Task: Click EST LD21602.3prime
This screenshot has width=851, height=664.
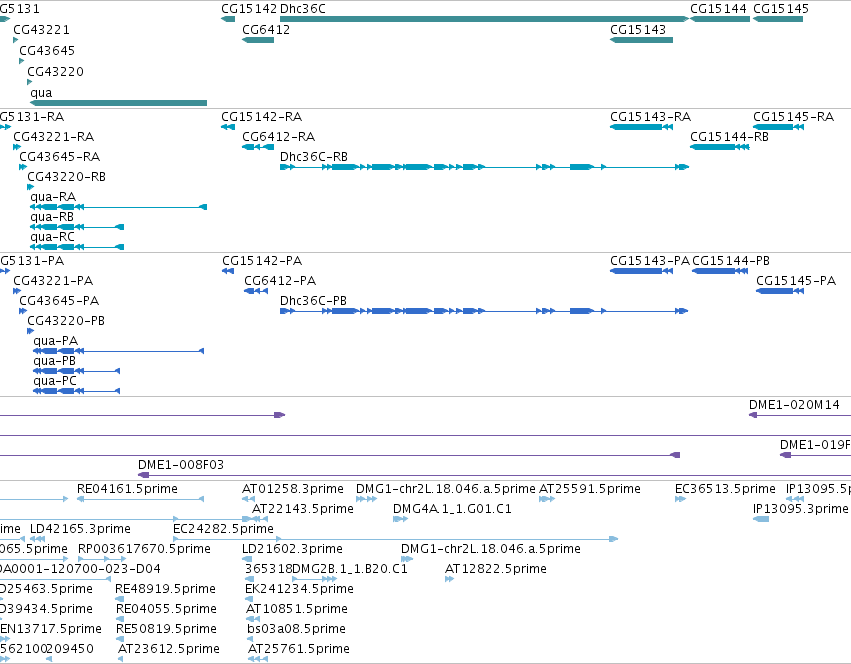Action: [292, 549]
